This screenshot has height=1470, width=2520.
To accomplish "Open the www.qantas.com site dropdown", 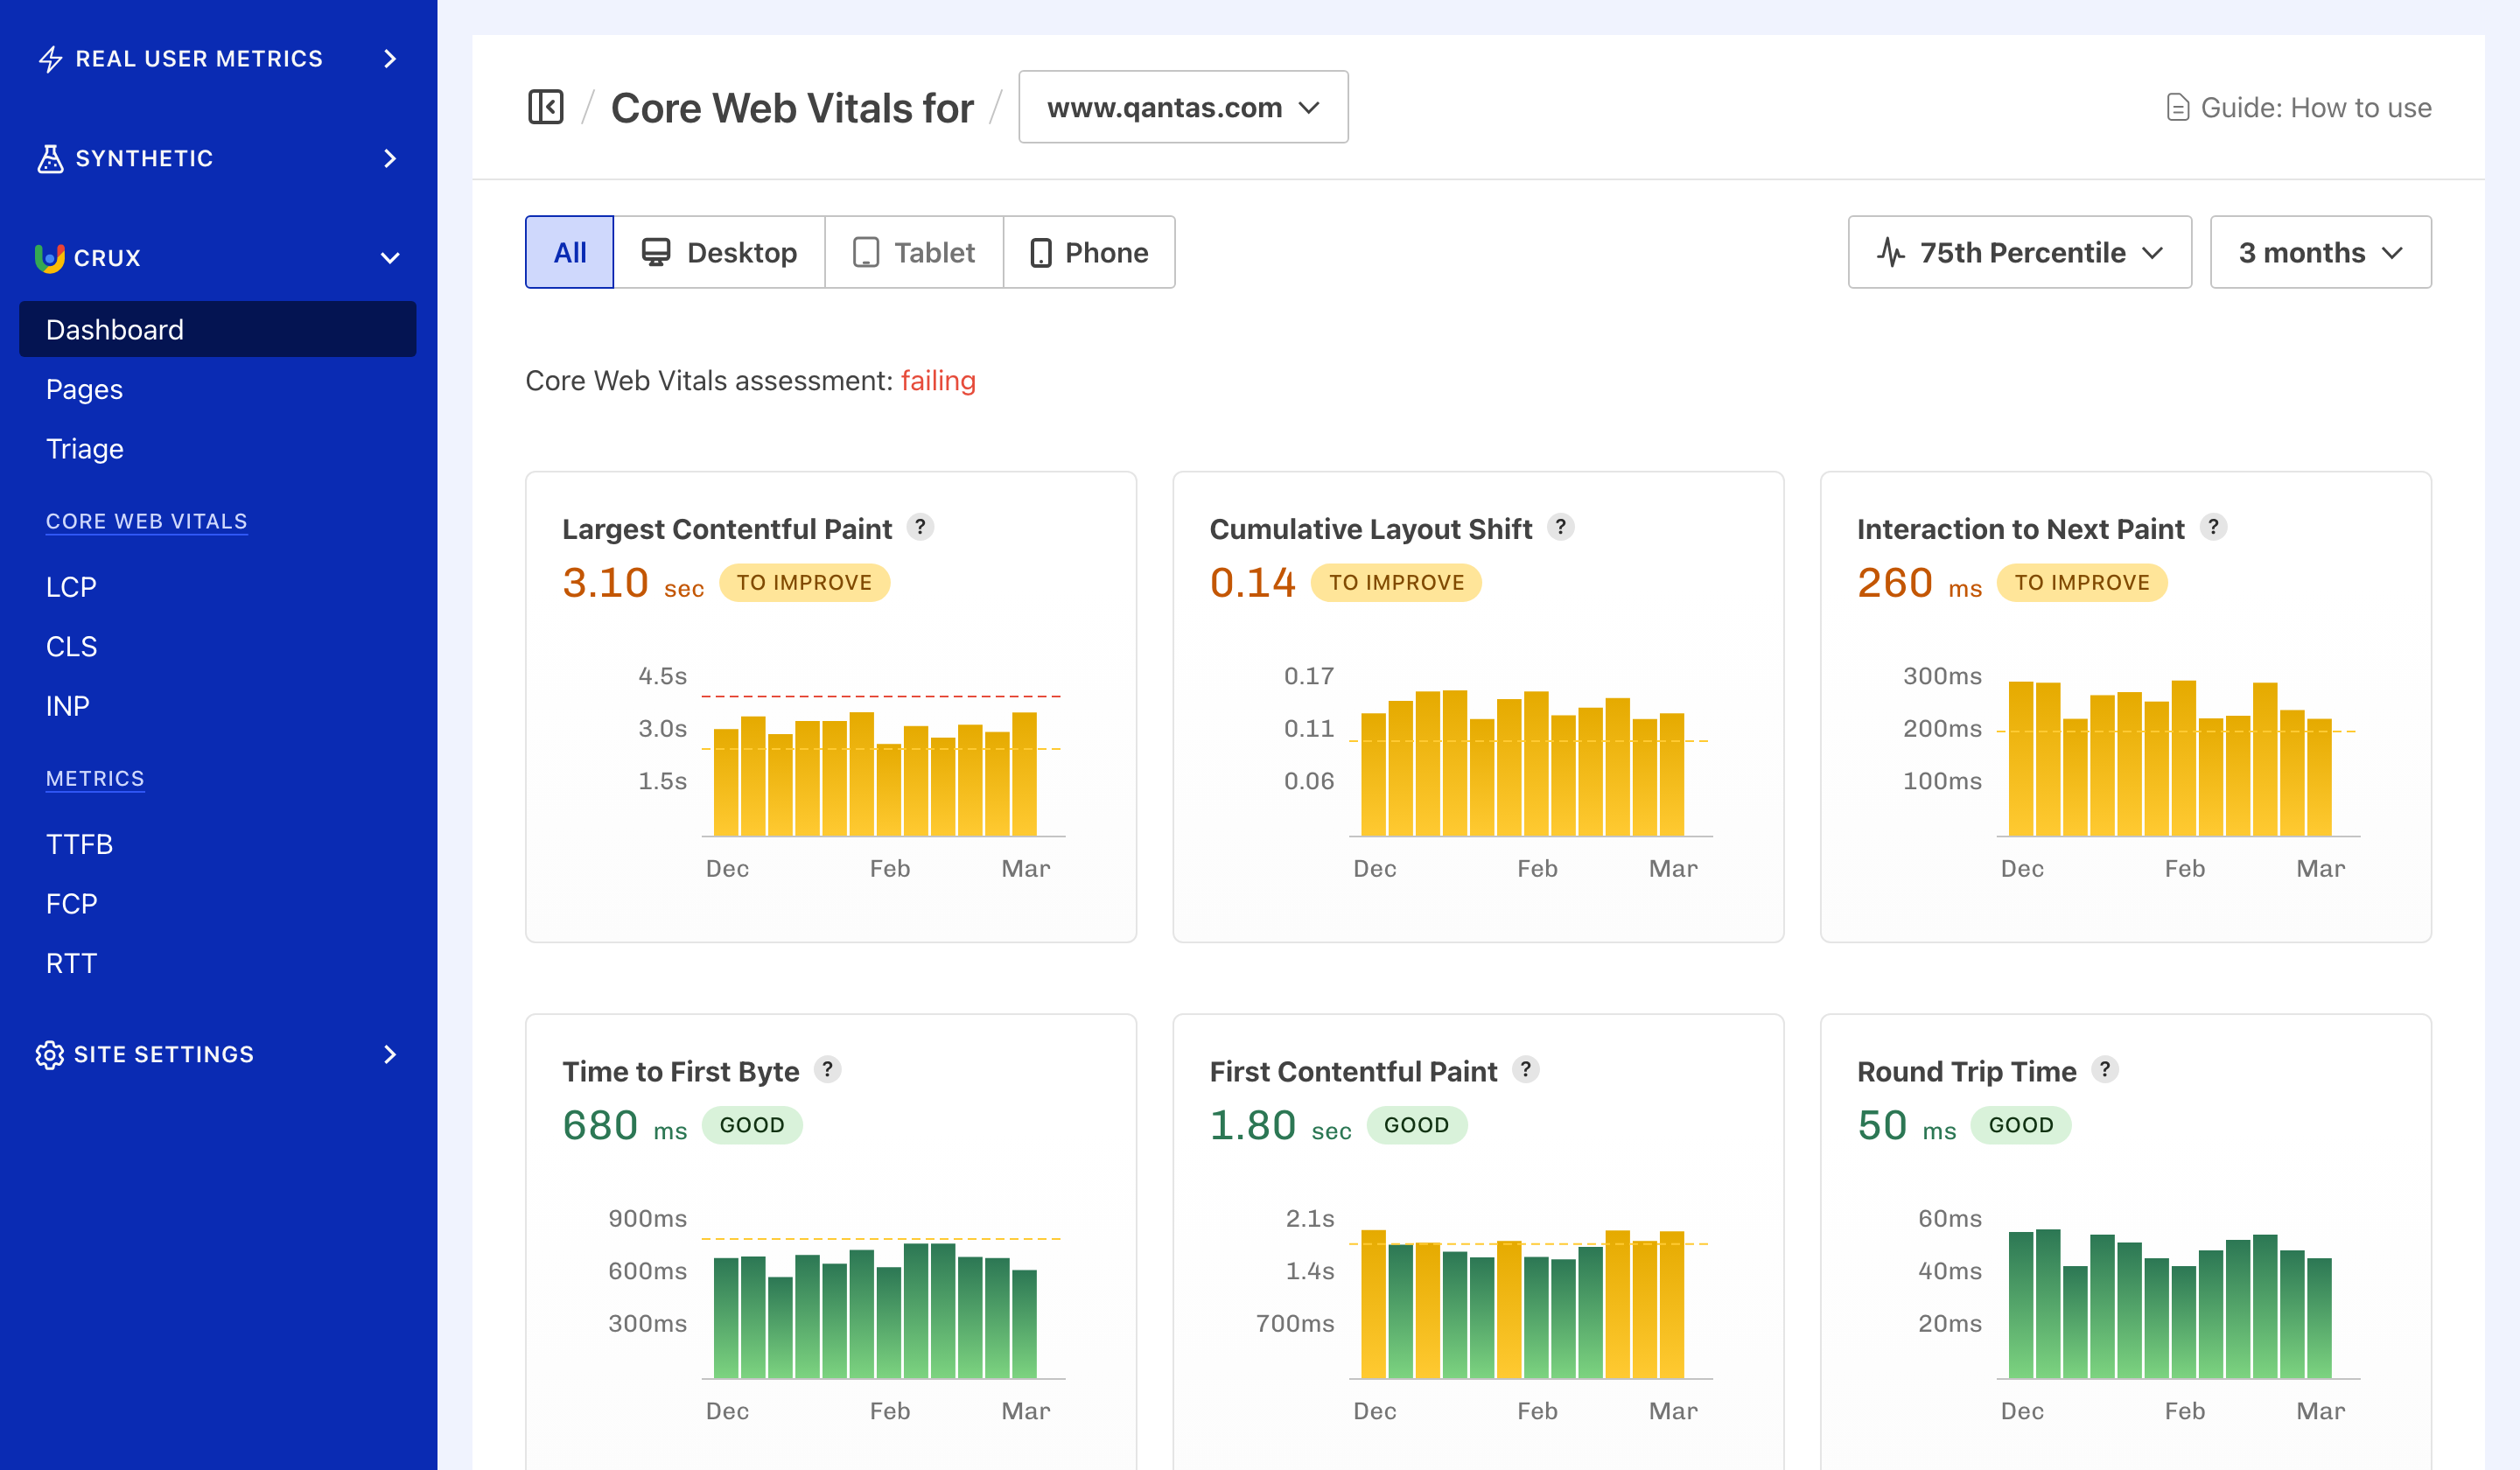I will (1183, 107).
